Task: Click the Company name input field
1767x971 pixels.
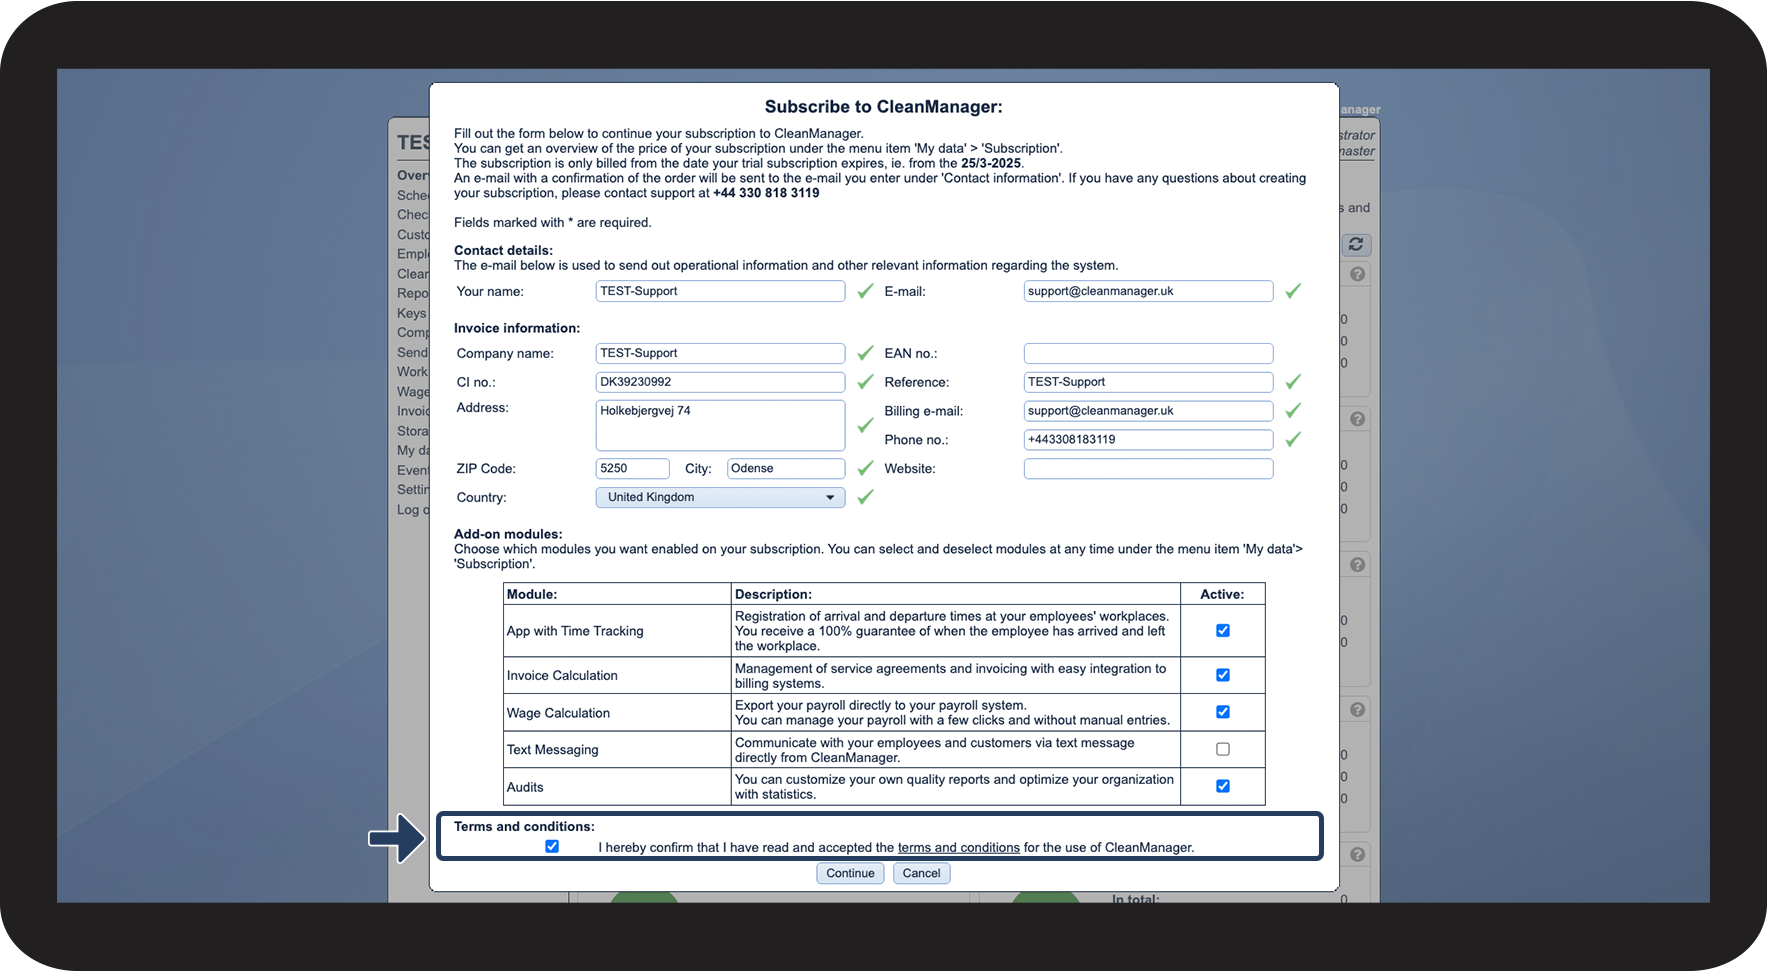Action: click(720, 353)
